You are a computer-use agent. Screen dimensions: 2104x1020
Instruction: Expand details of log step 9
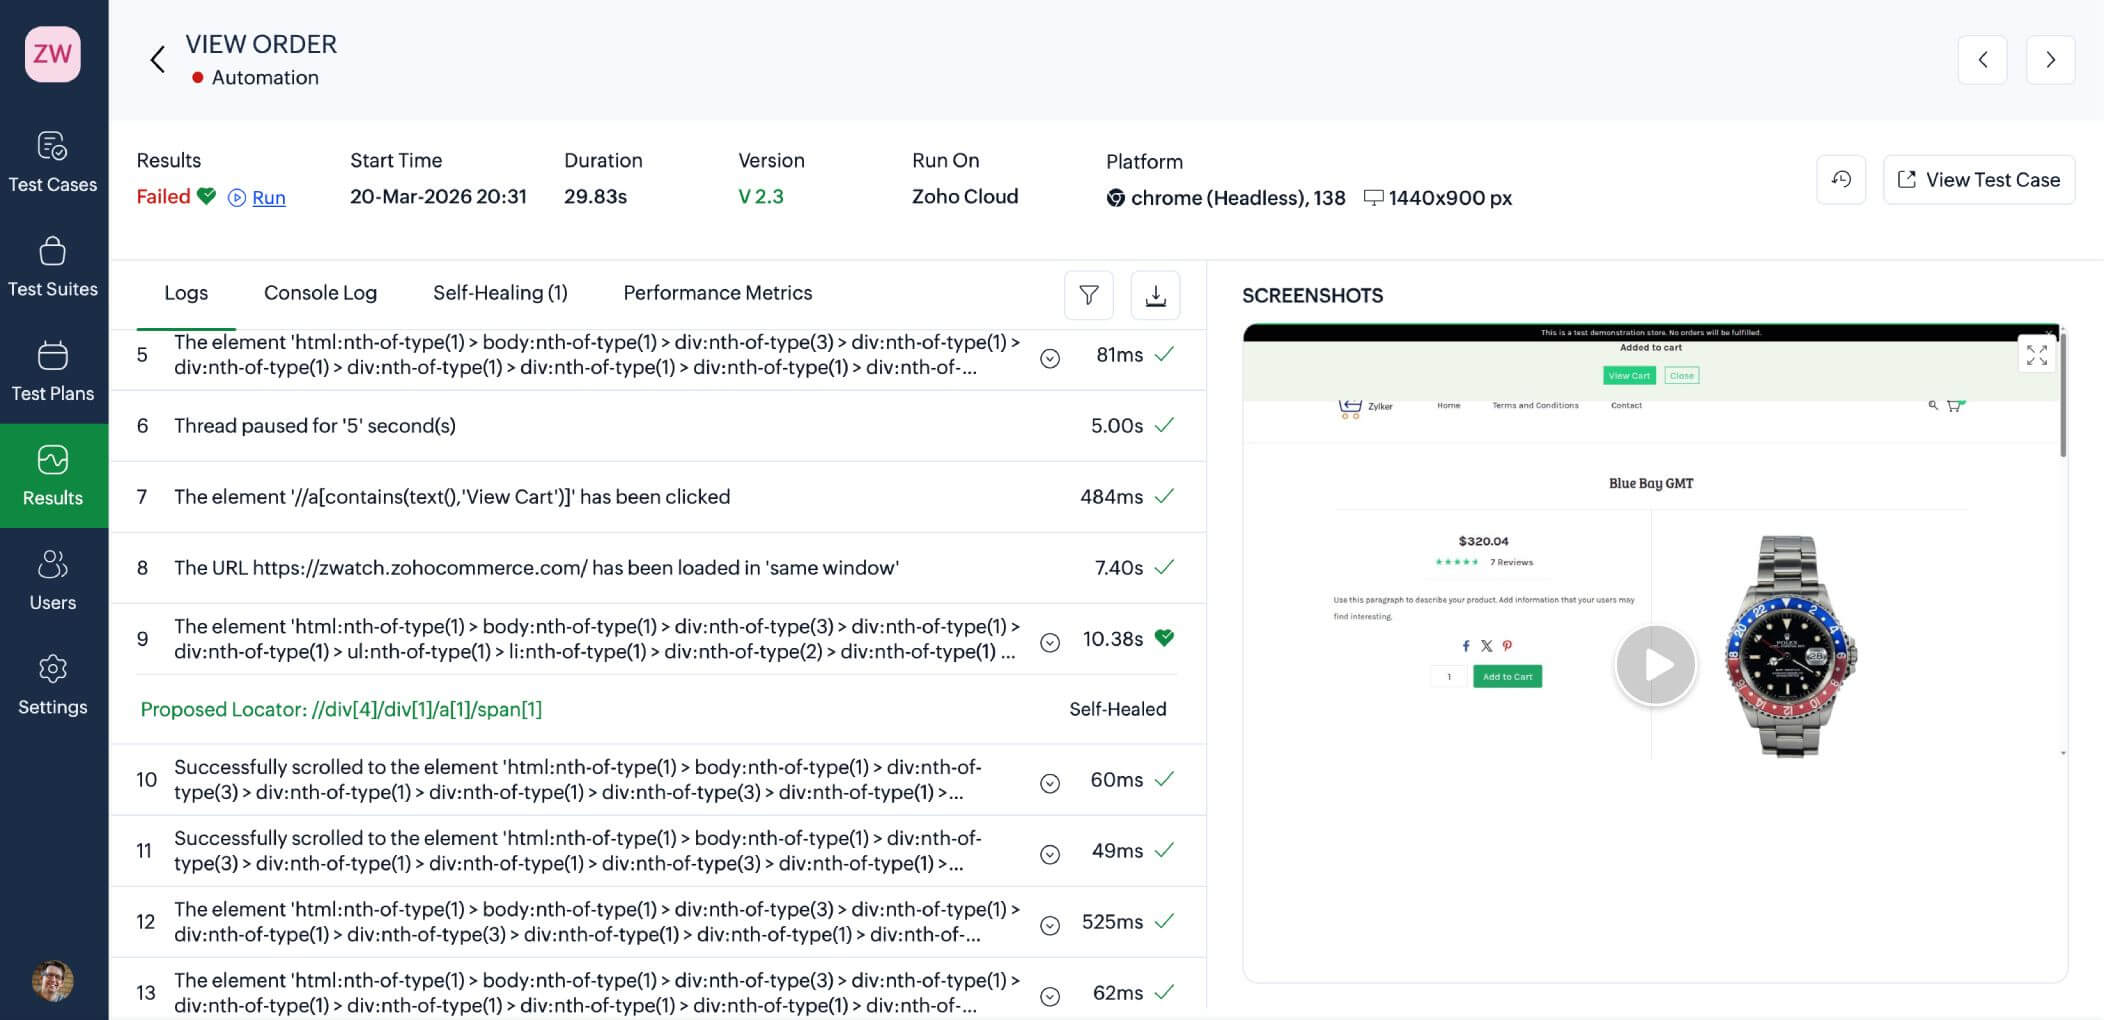pyautogui.click(x=1050, y=643)
